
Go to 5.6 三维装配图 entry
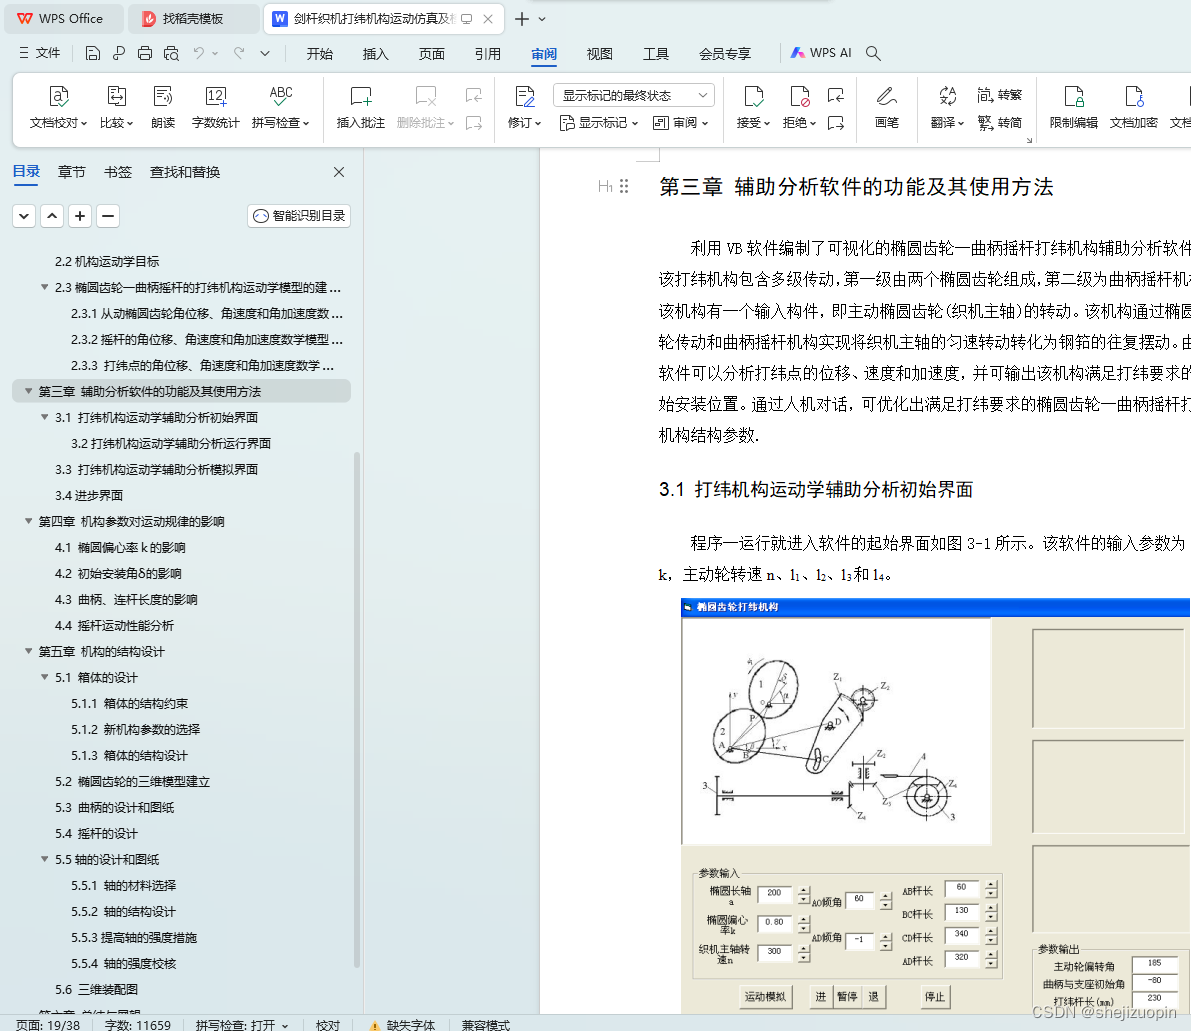click(96, 990)
